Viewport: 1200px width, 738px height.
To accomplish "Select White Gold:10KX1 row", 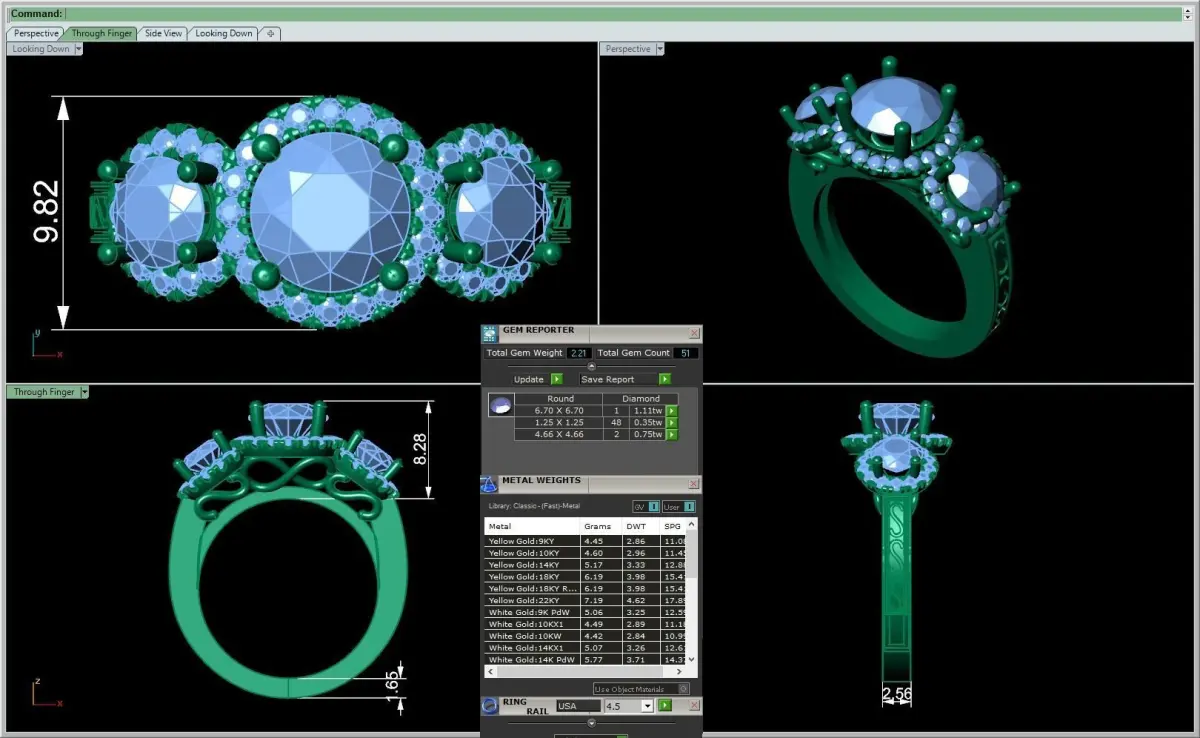I will click(x=585, y=624).
